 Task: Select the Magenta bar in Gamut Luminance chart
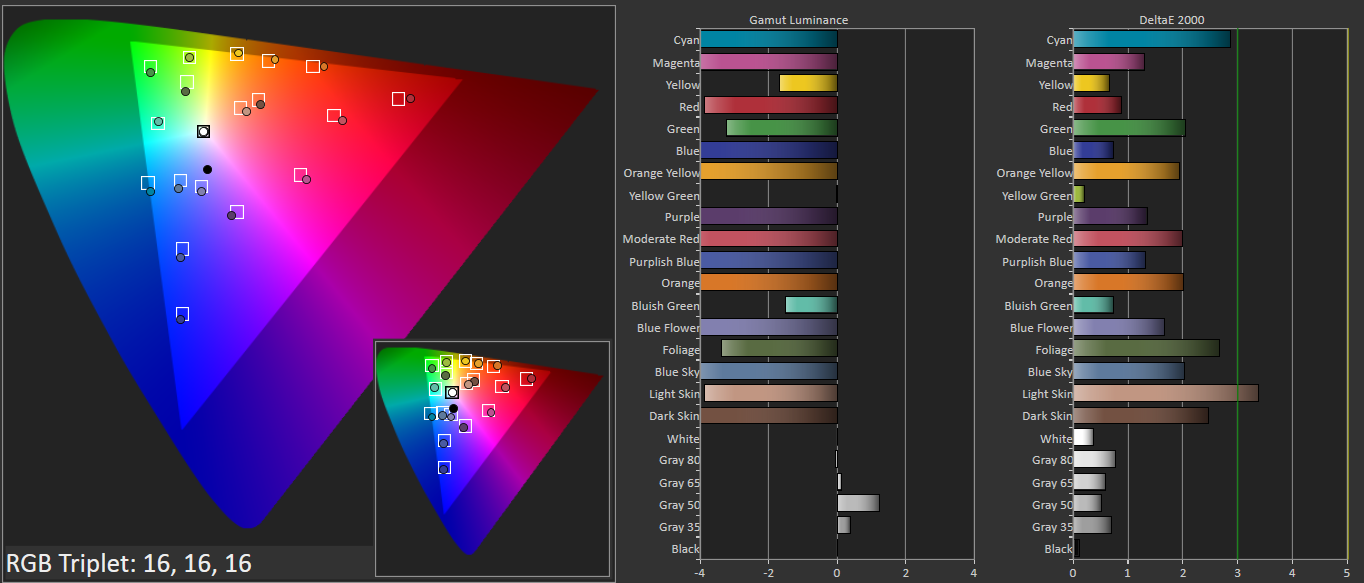(769, 62)
